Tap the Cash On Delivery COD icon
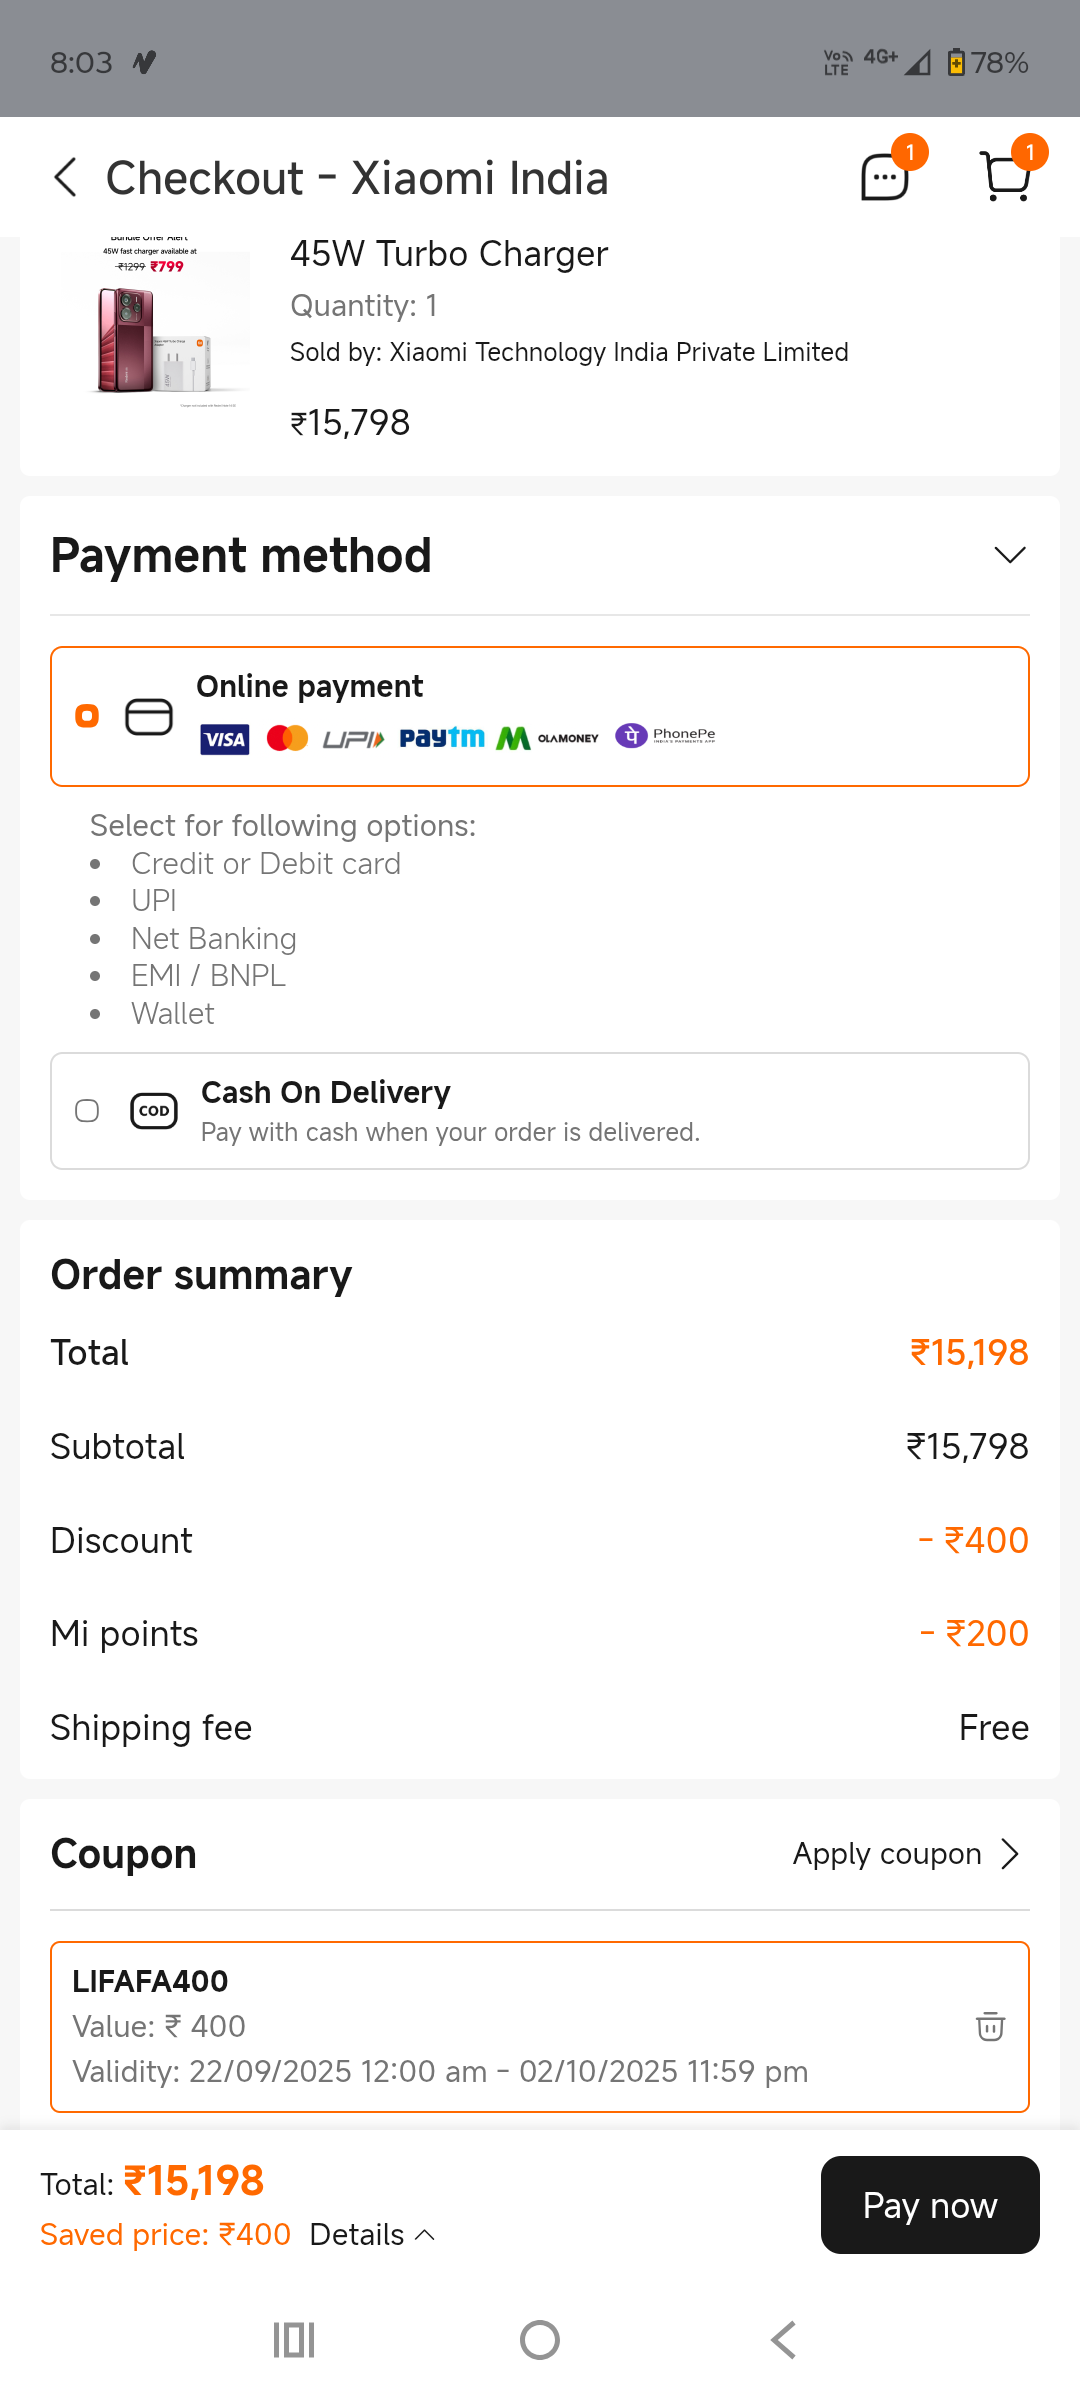1080x2400 pixels. pos(154,1111)
